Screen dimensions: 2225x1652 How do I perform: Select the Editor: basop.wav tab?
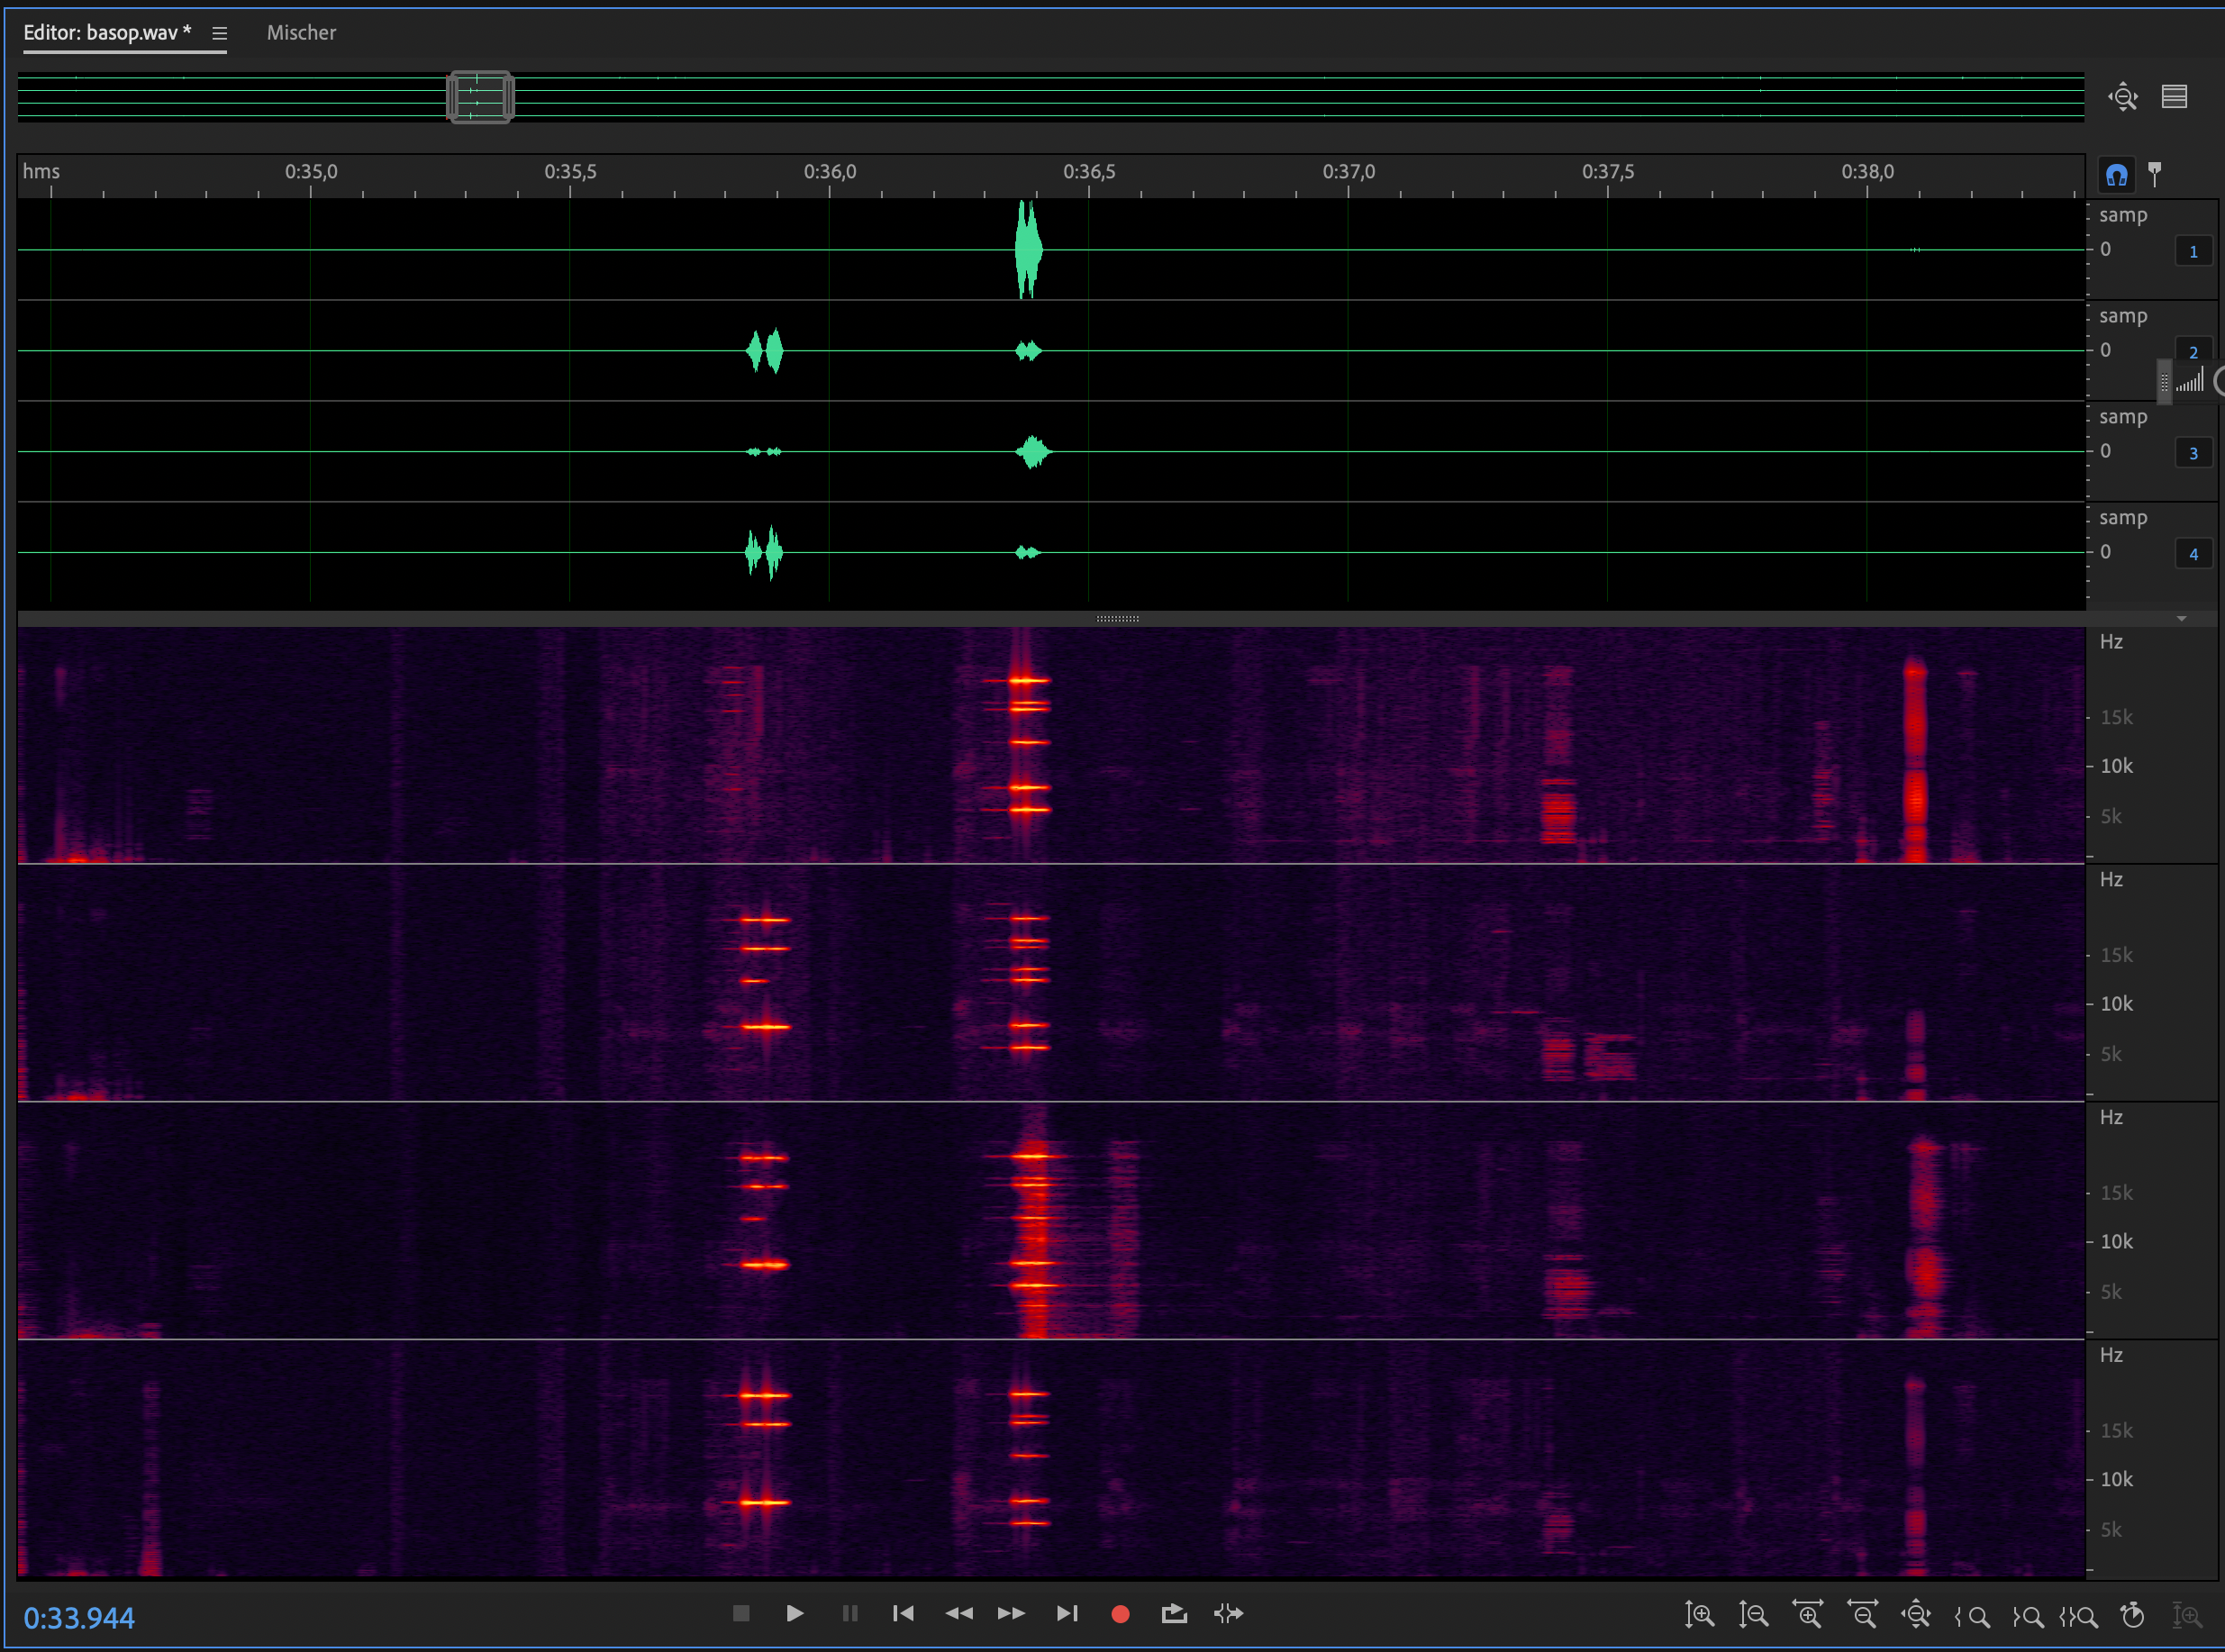coord(107,33)
